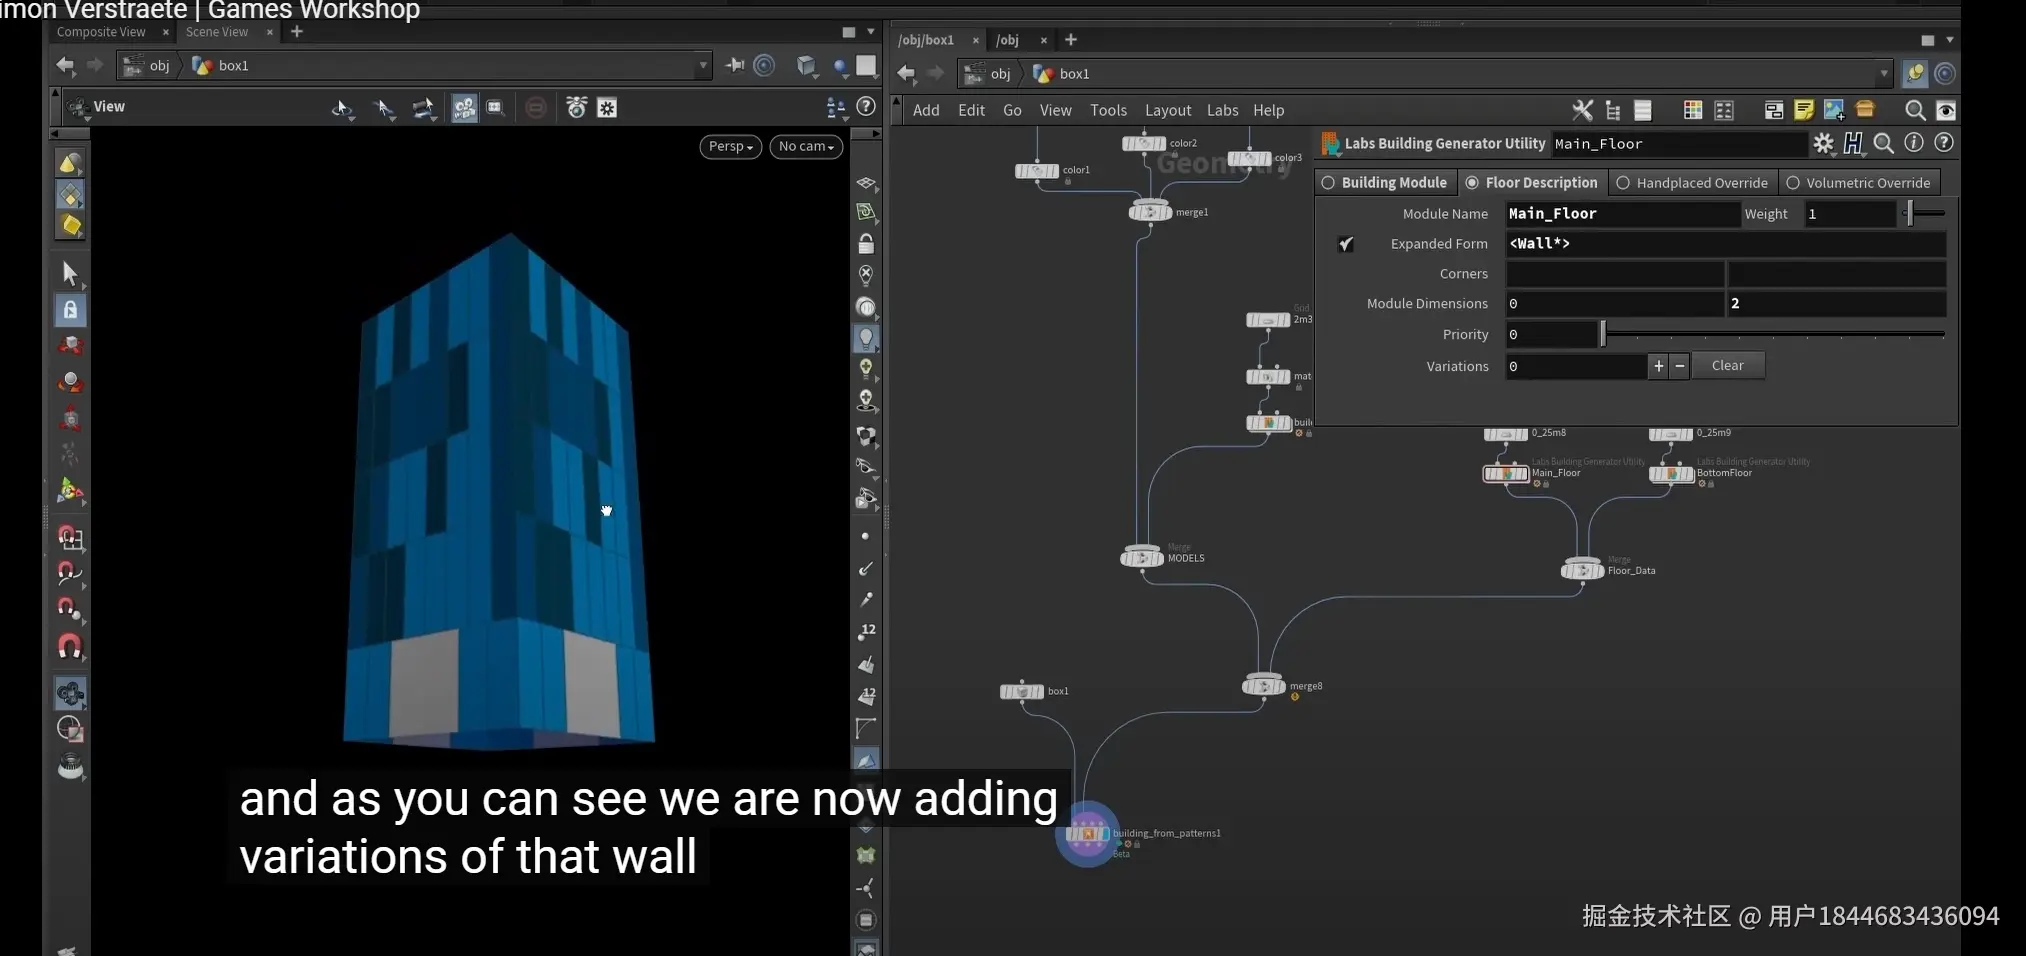Viewport: 2026px width, 956px height.
Task: Add a variation with plus button
Action: point(1658,366)
